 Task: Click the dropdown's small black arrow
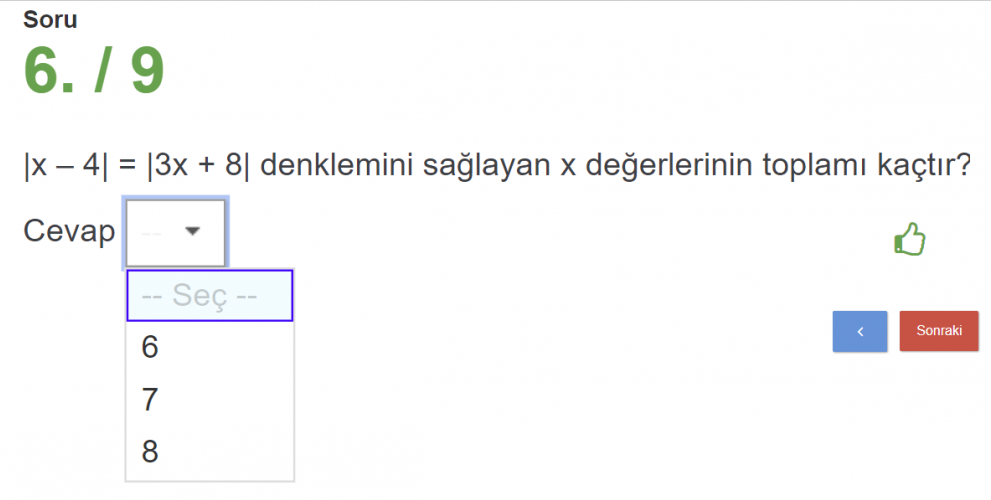pos(193,232)
